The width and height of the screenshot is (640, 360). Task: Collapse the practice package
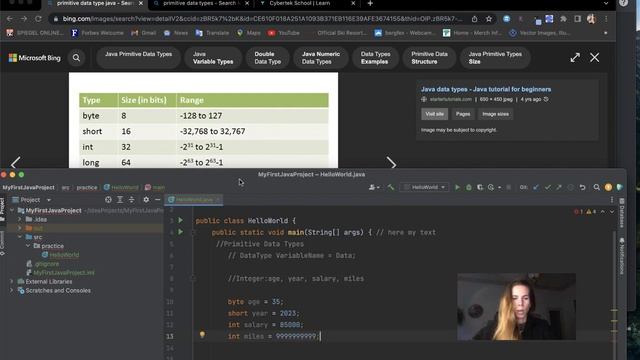click(28, 246)
